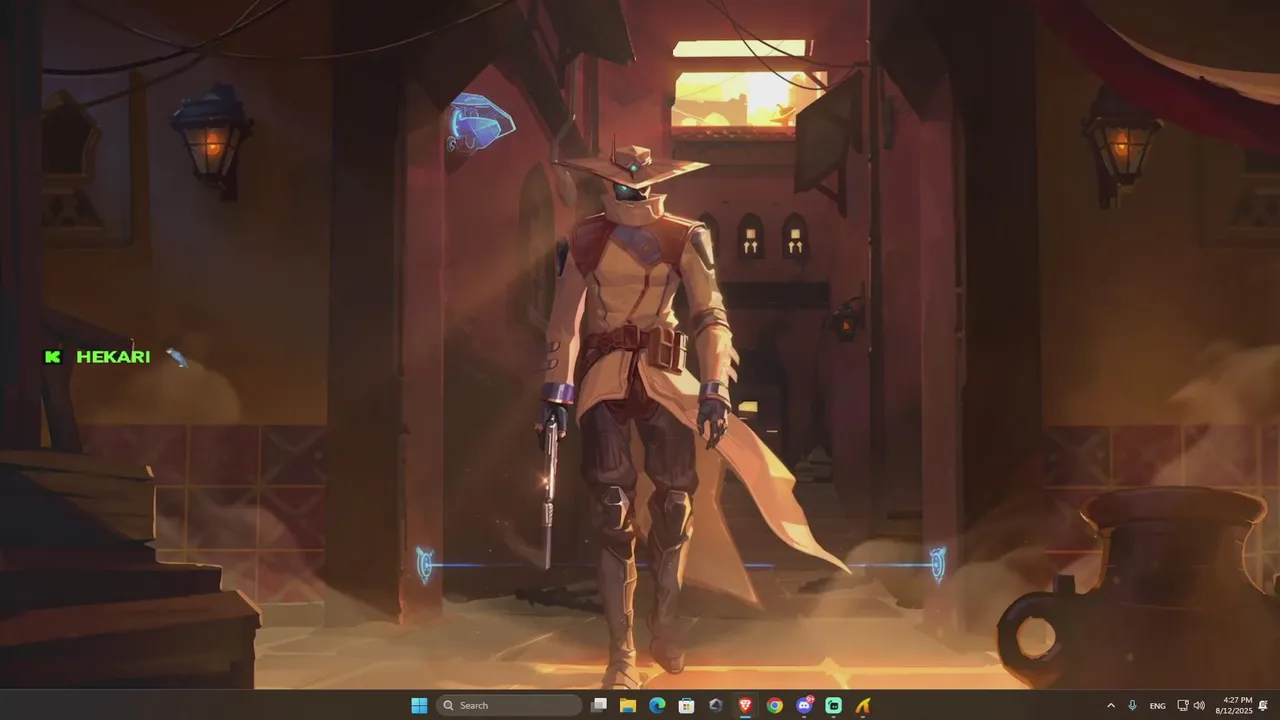Open volume control from tray

click(x=1199, y=705)
